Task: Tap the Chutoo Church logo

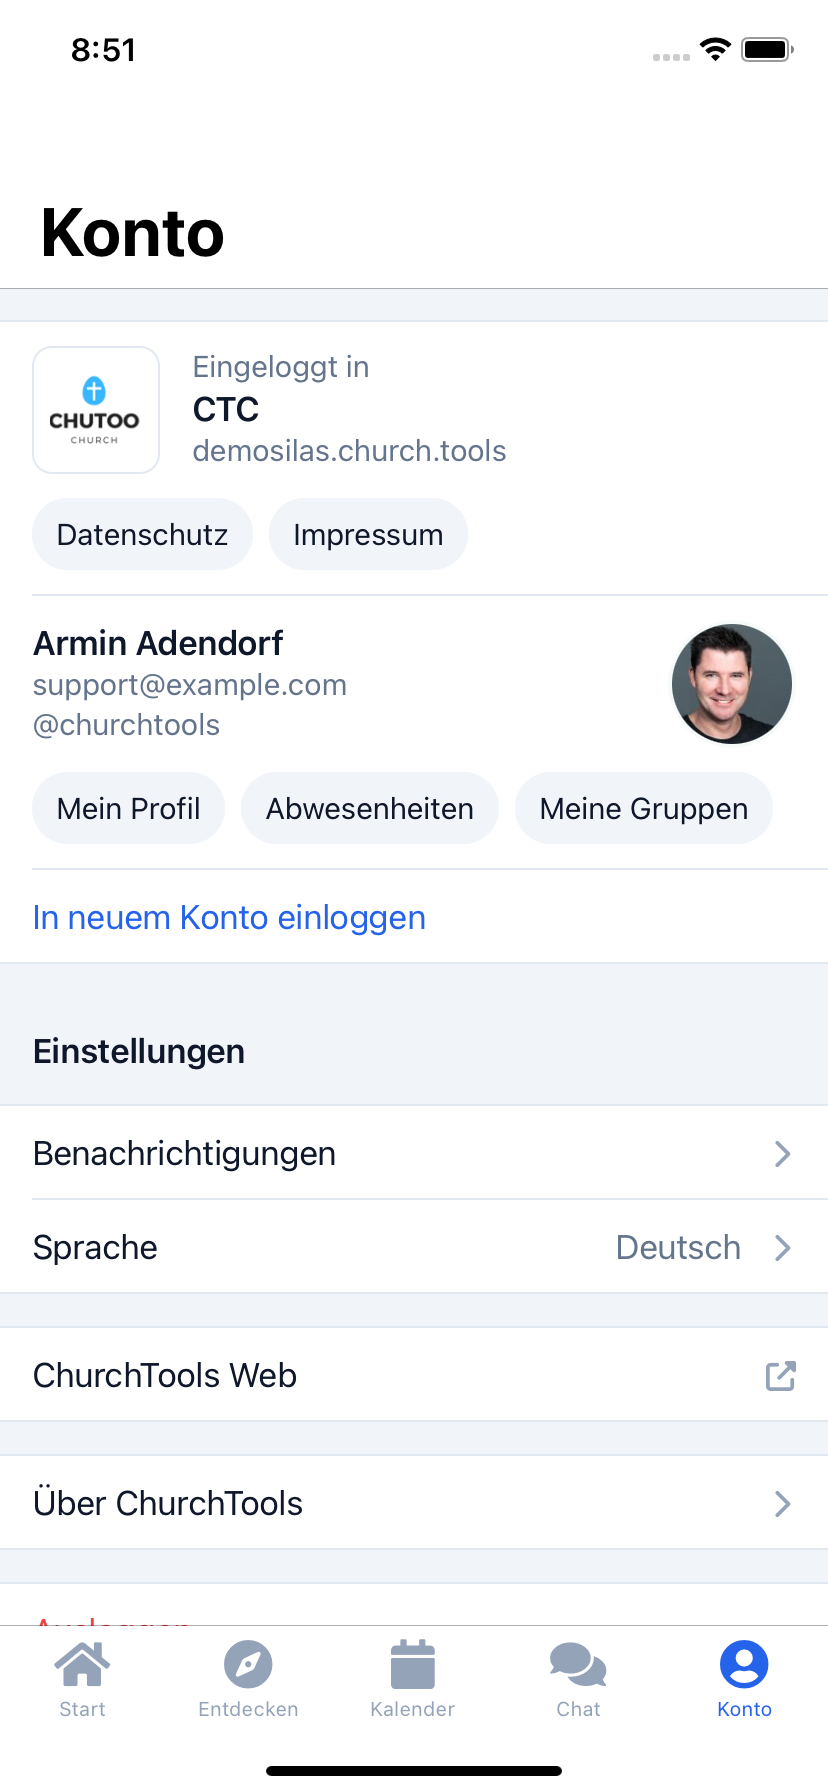Action: pyautogui.click(x=96, y=410)
